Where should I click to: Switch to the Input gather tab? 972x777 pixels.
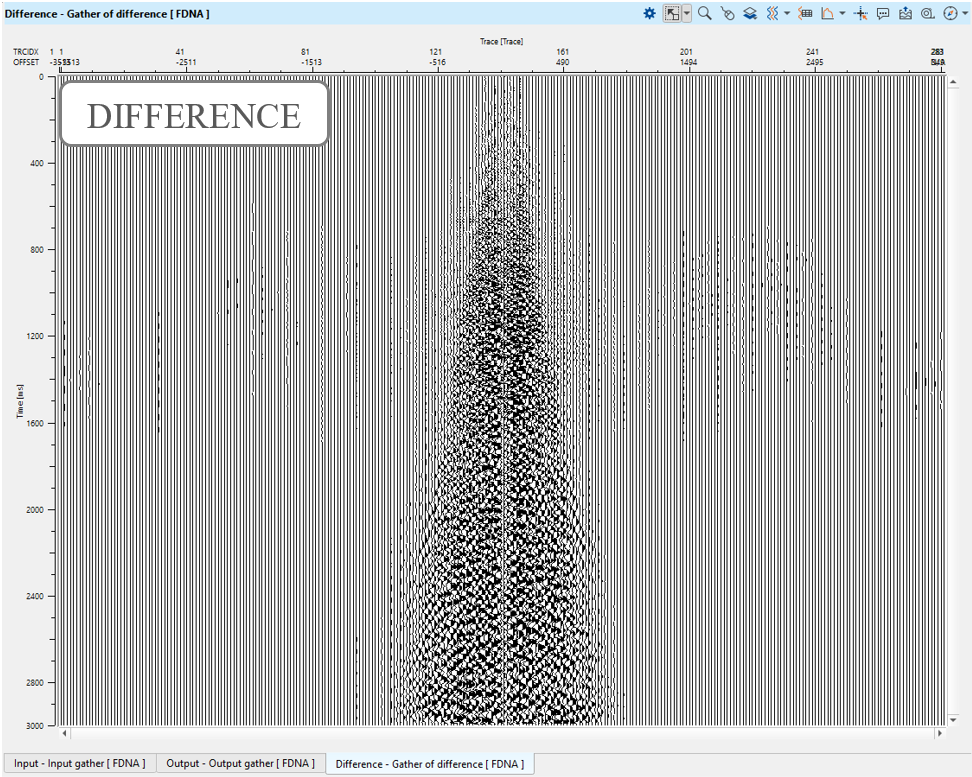(x=79, y=763)
